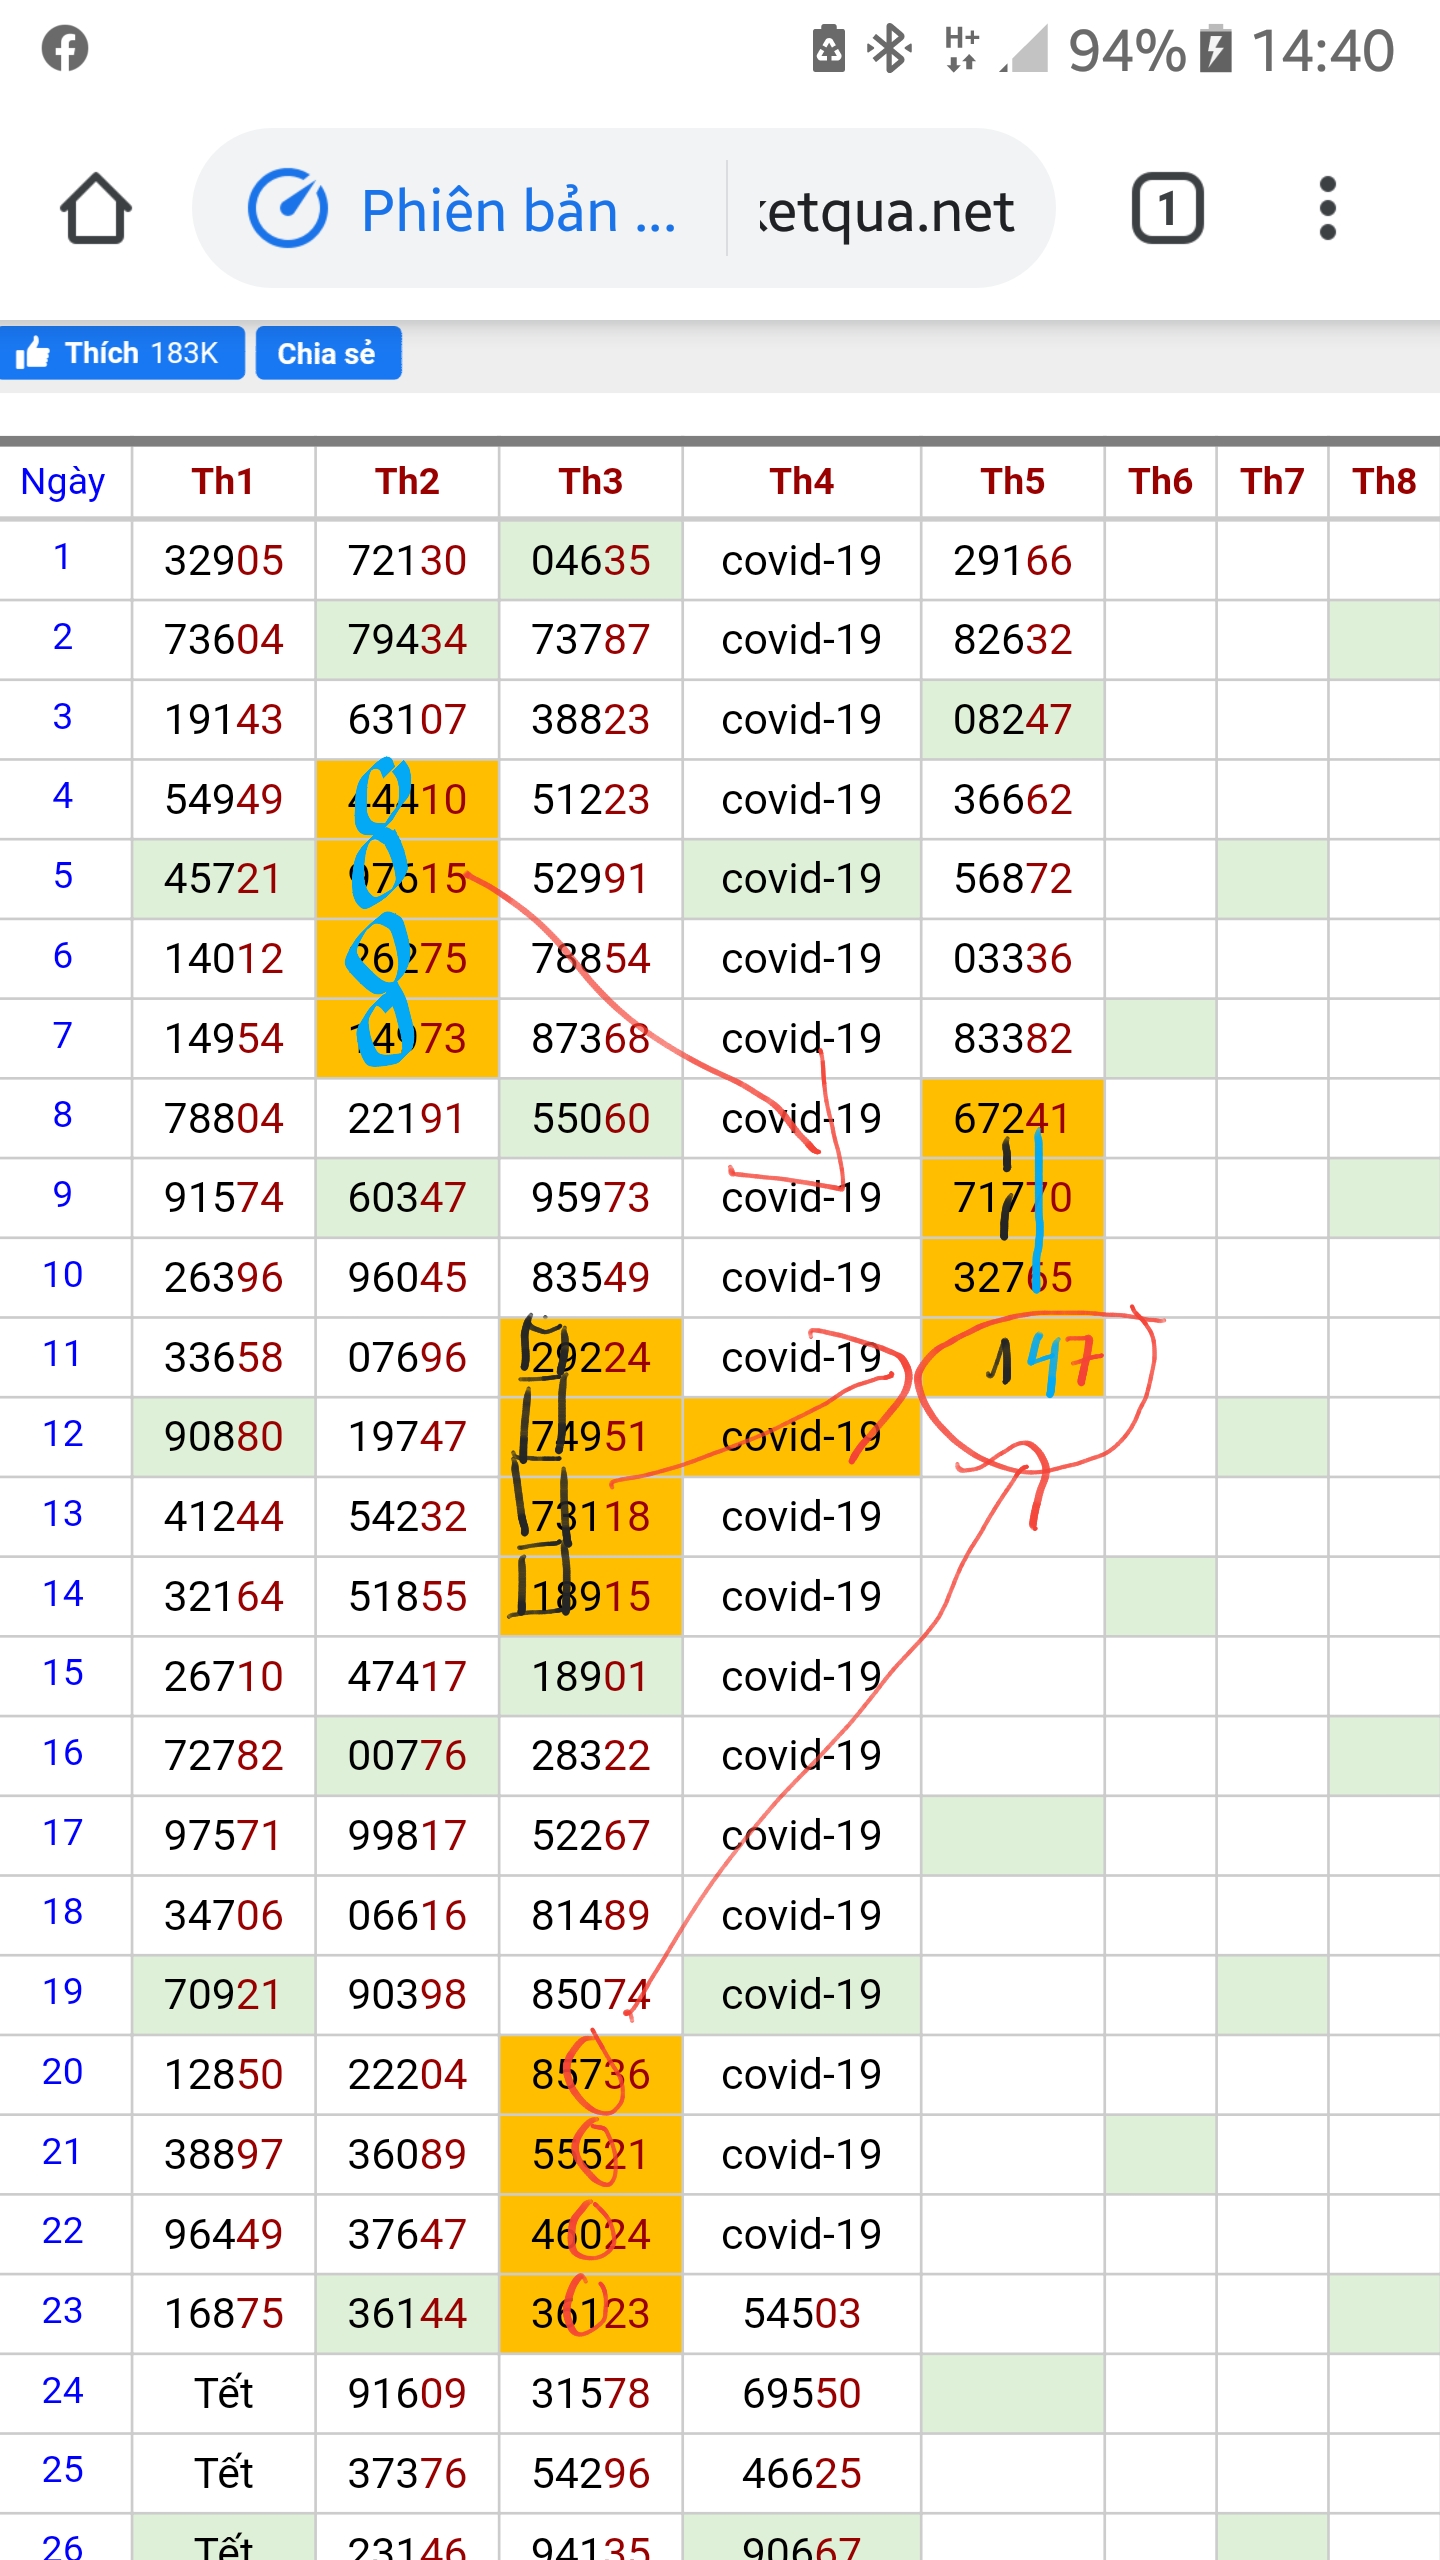Tap cell 29166 in Th5

point(1013,560)
